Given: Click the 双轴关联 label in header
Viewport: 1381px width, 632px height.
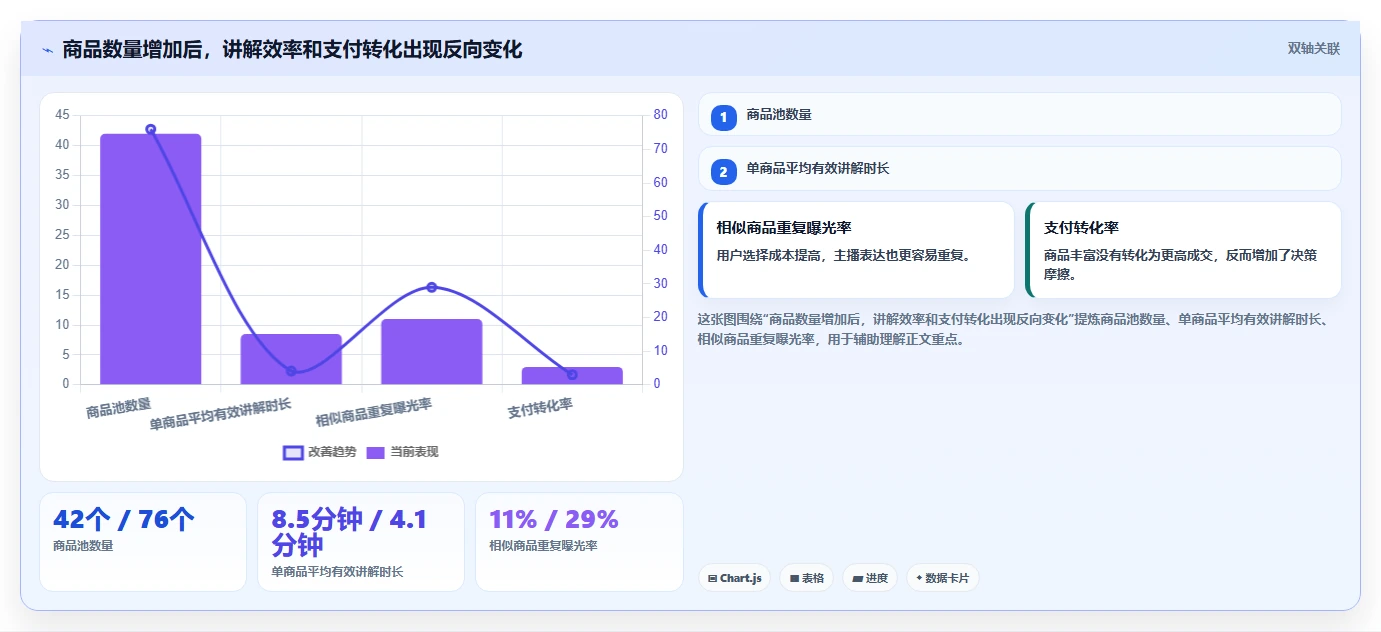Looking at the screenshot, I should [1313, 49].
